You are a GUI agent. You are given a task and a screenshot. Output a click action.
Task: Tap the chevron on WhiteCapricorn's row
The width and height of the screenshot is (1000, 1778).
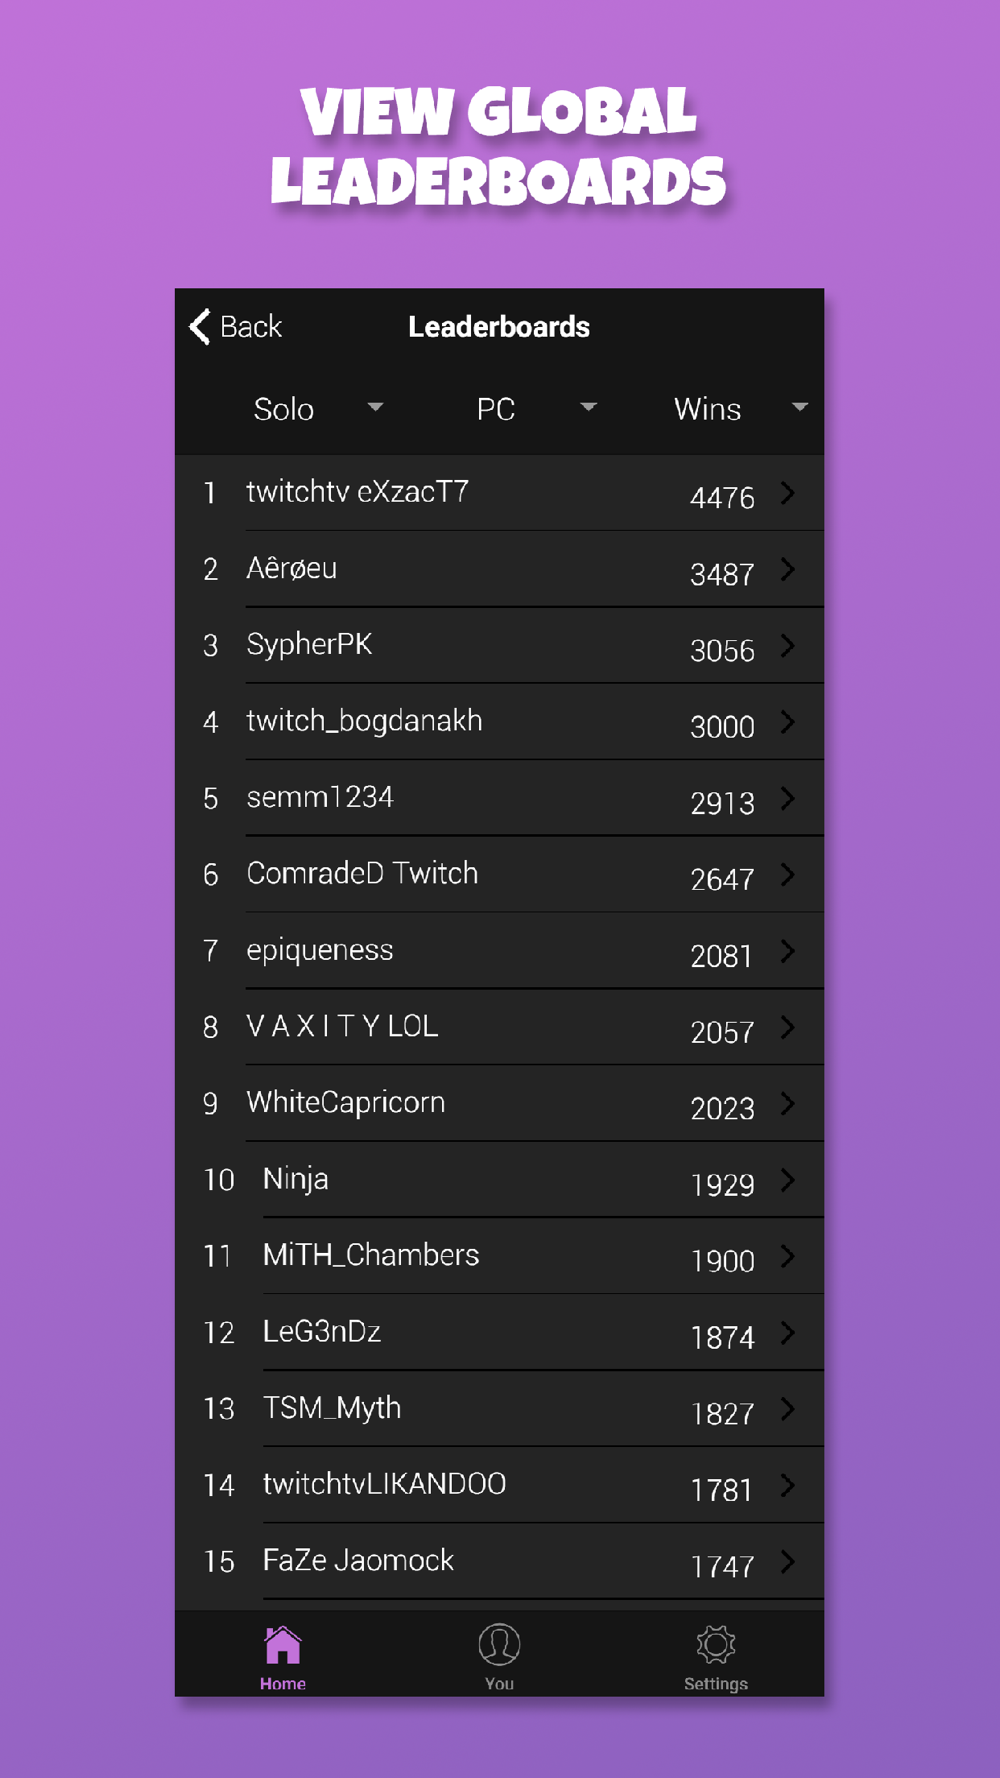788,1103
